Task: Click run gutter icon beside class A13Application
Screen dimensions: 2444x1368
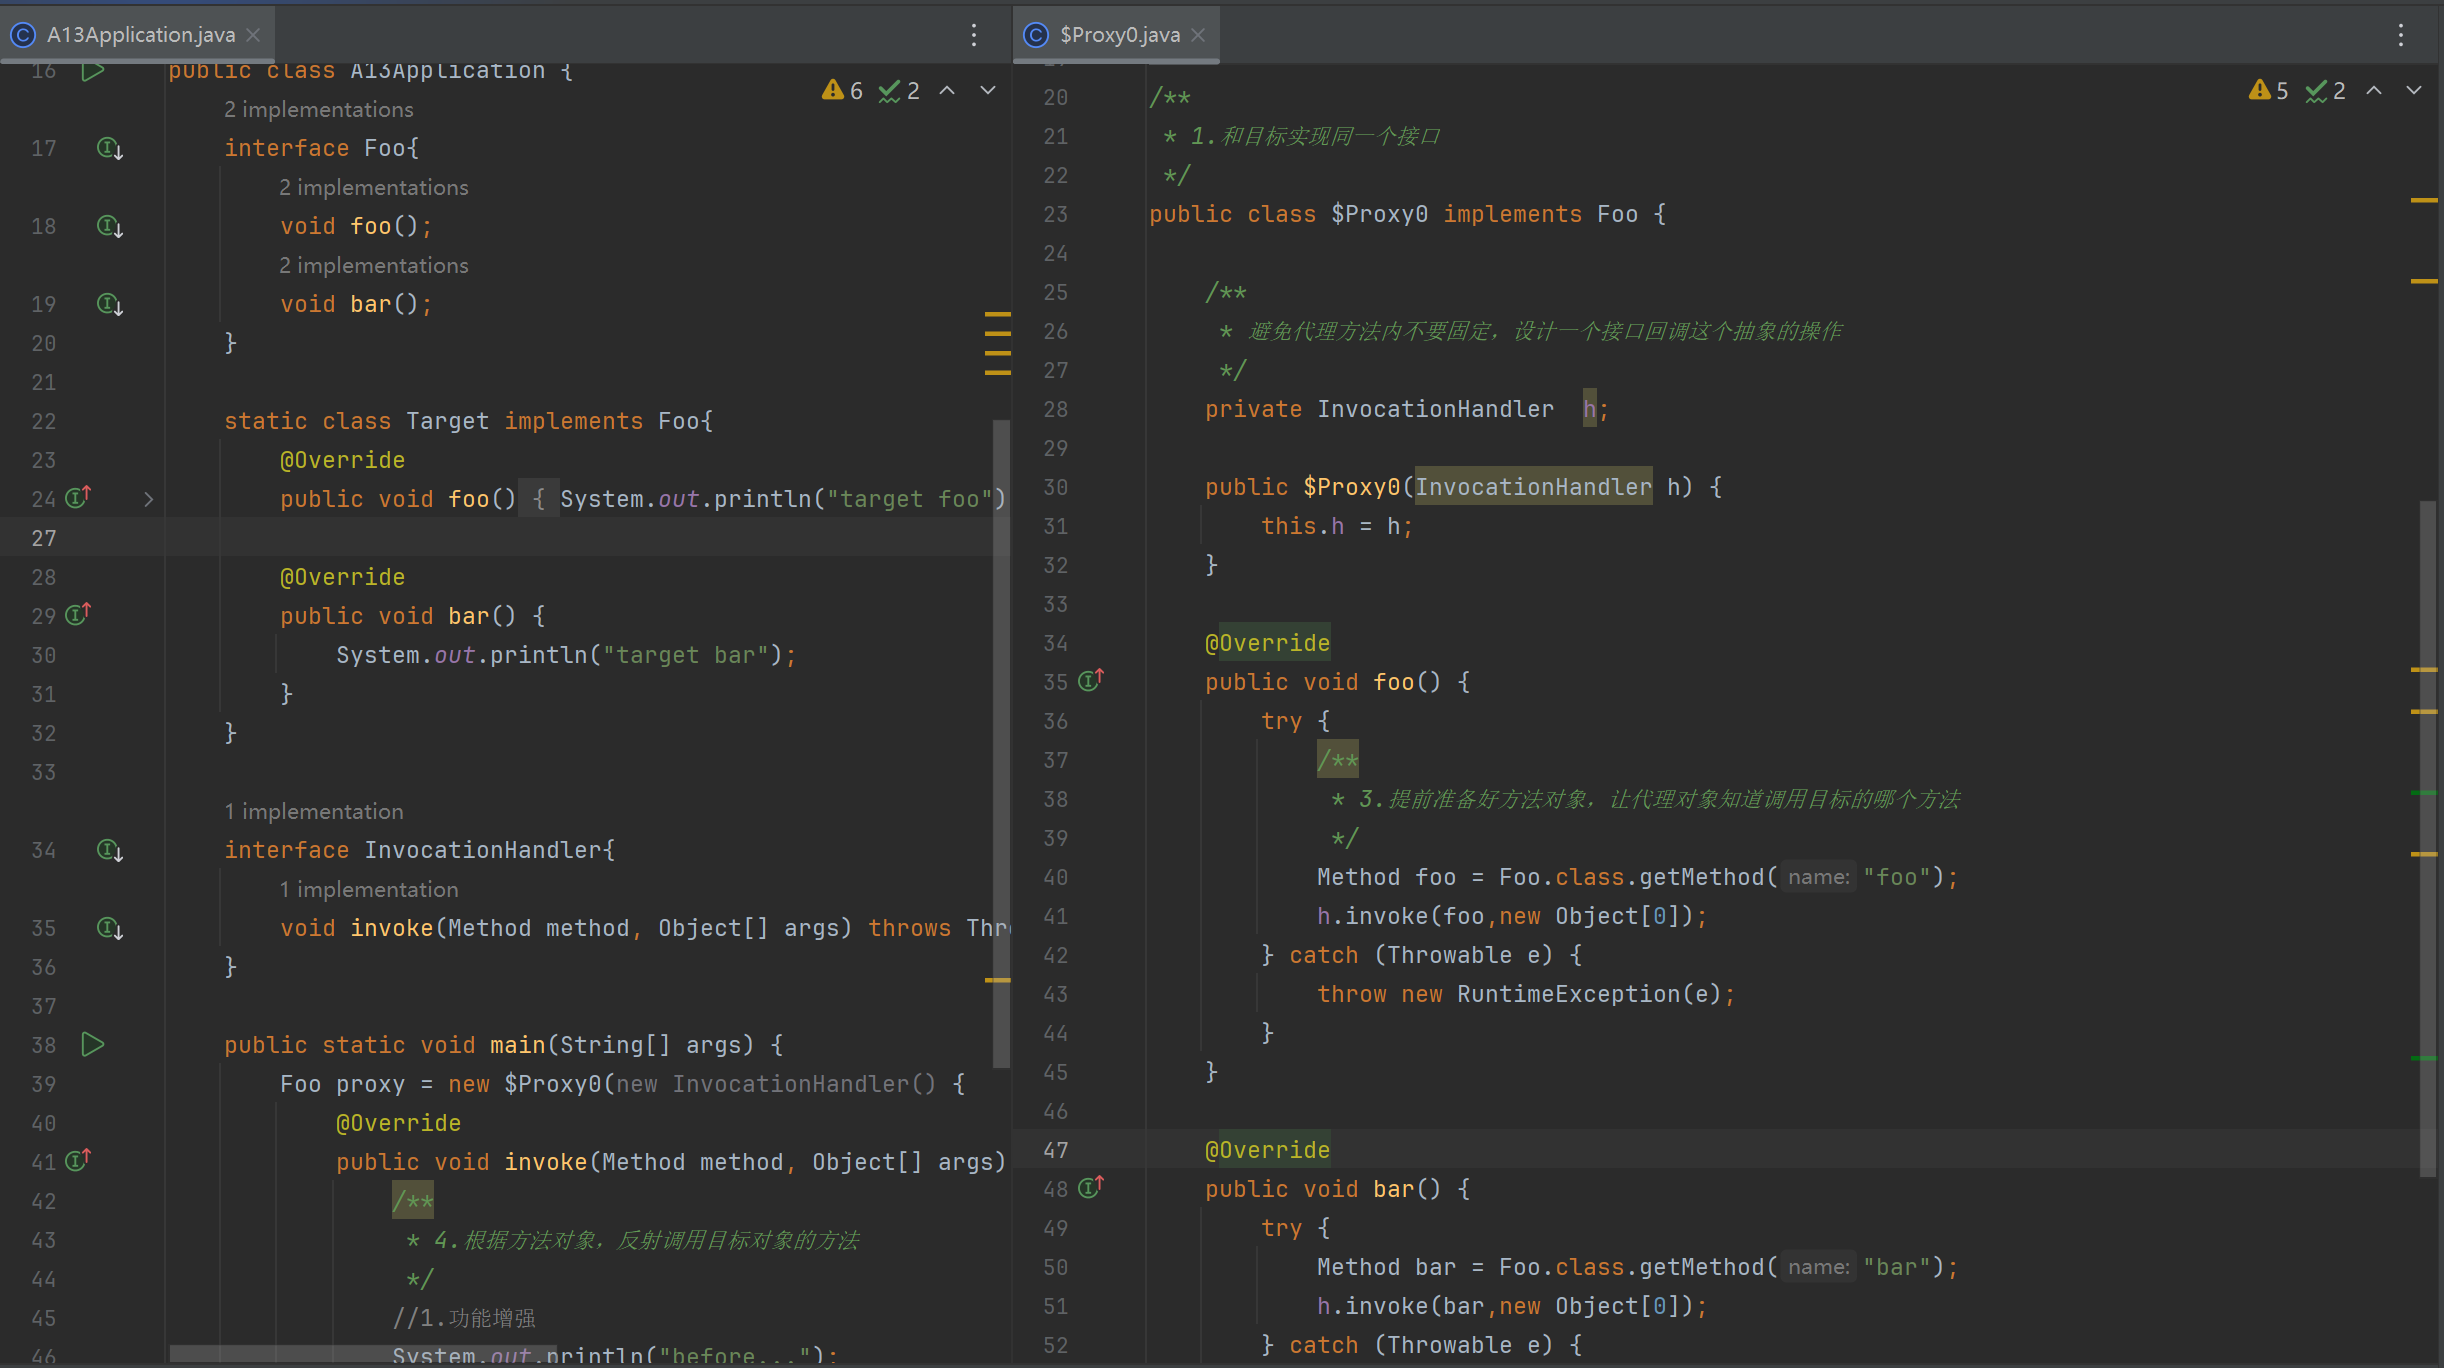Action: [x=93, y=71]
